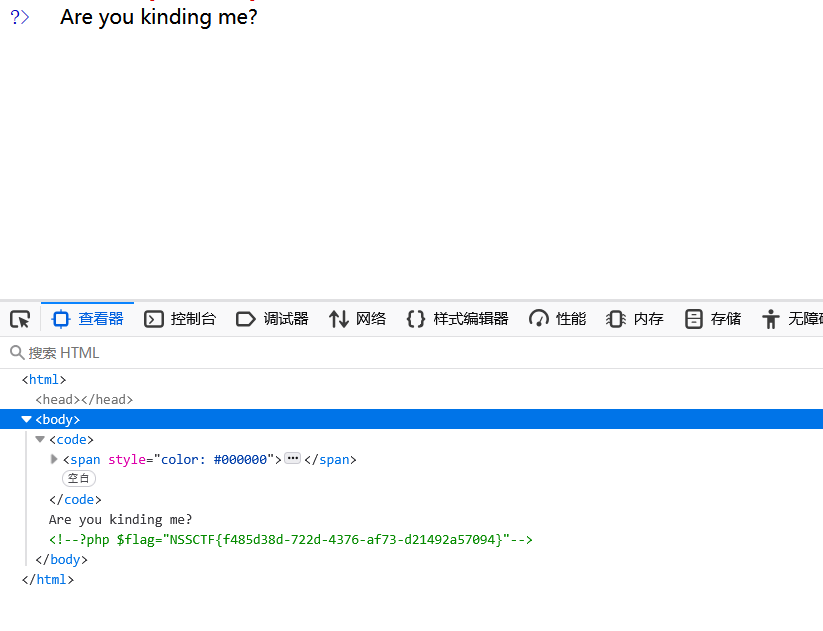
Task: Focus the 搜索 HTML search field
Action: (x=412, y=353)
